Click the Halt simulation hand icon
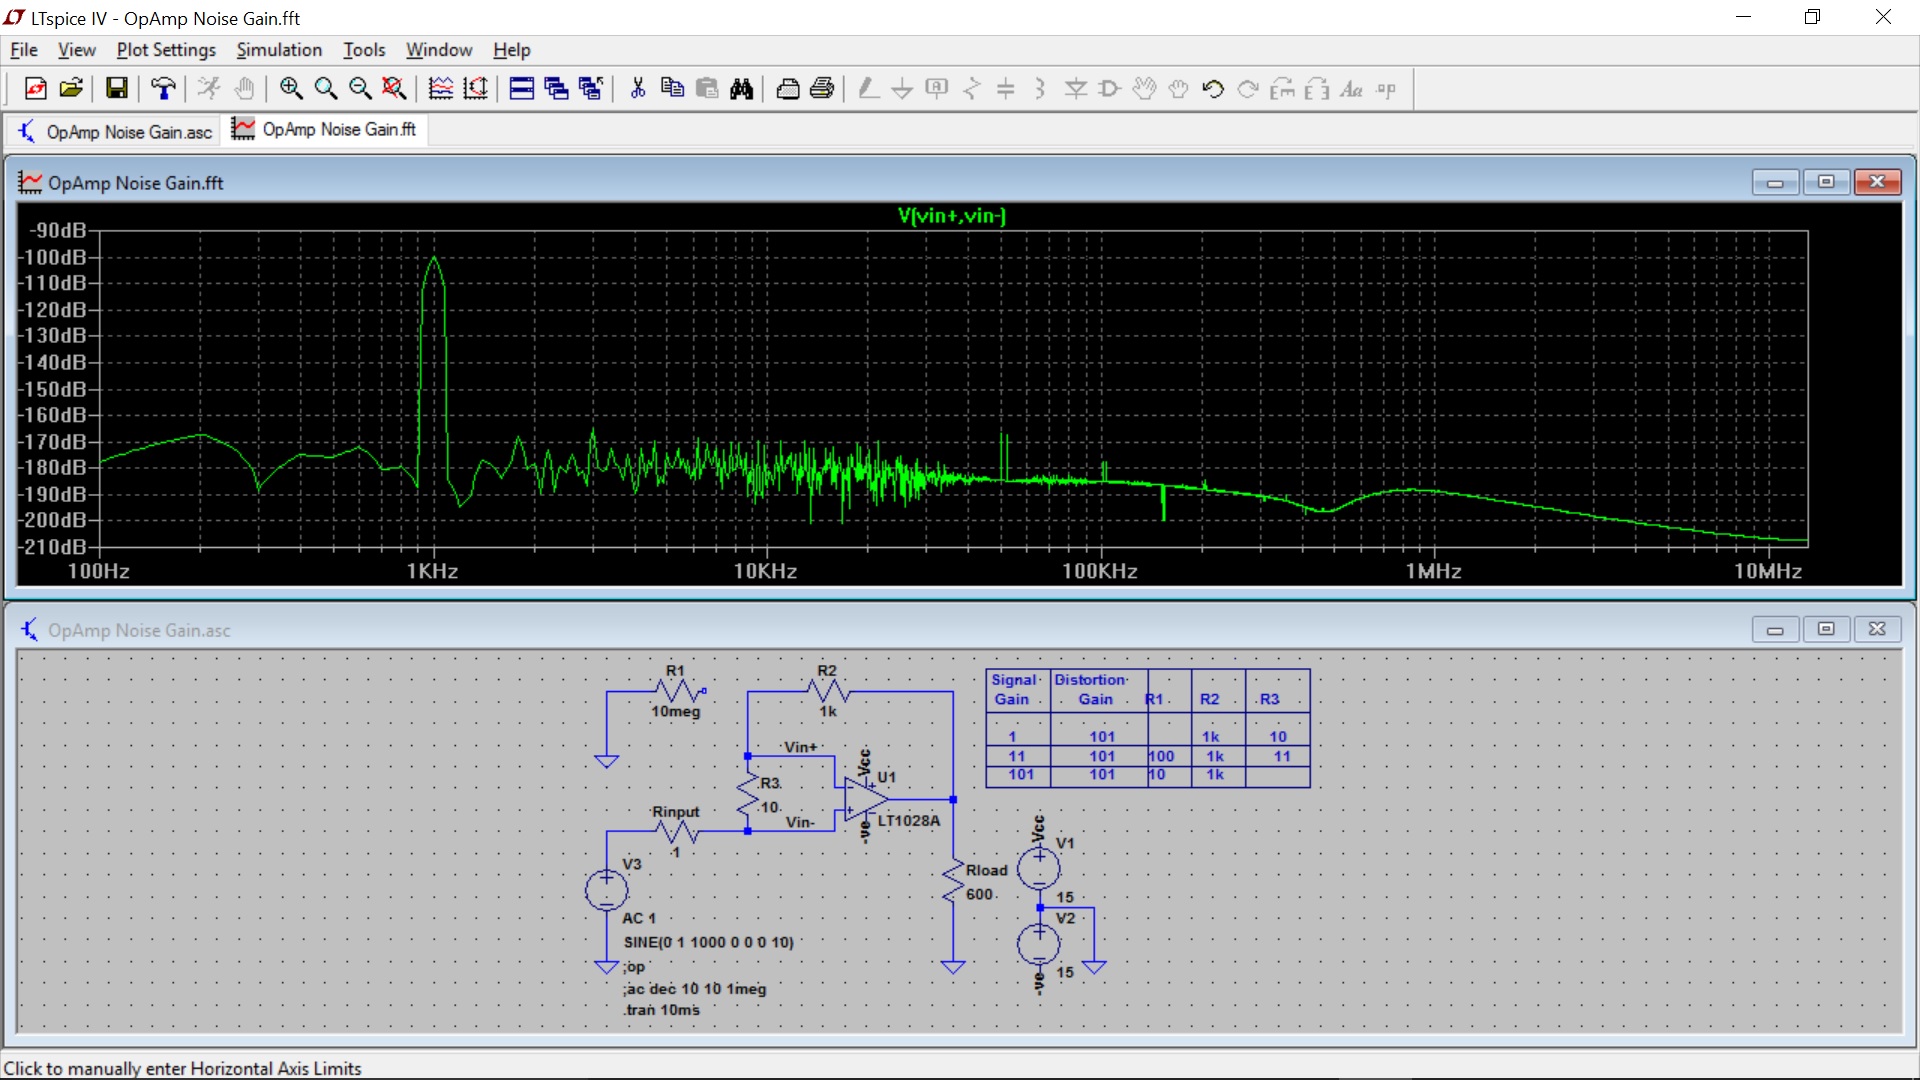1920x1080 pixels. click(244, 89)
